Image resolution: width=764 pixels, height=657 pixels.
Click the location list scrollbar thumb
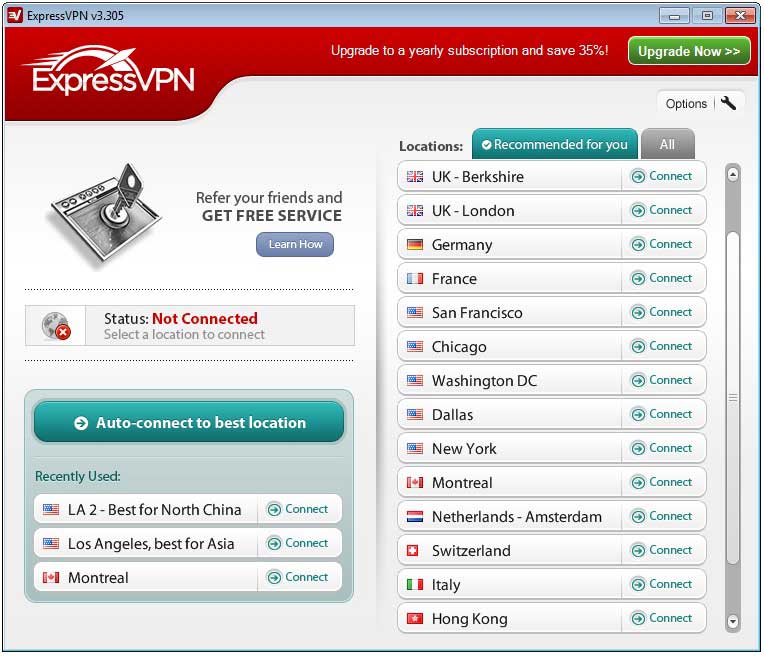[x=733, y=398]
